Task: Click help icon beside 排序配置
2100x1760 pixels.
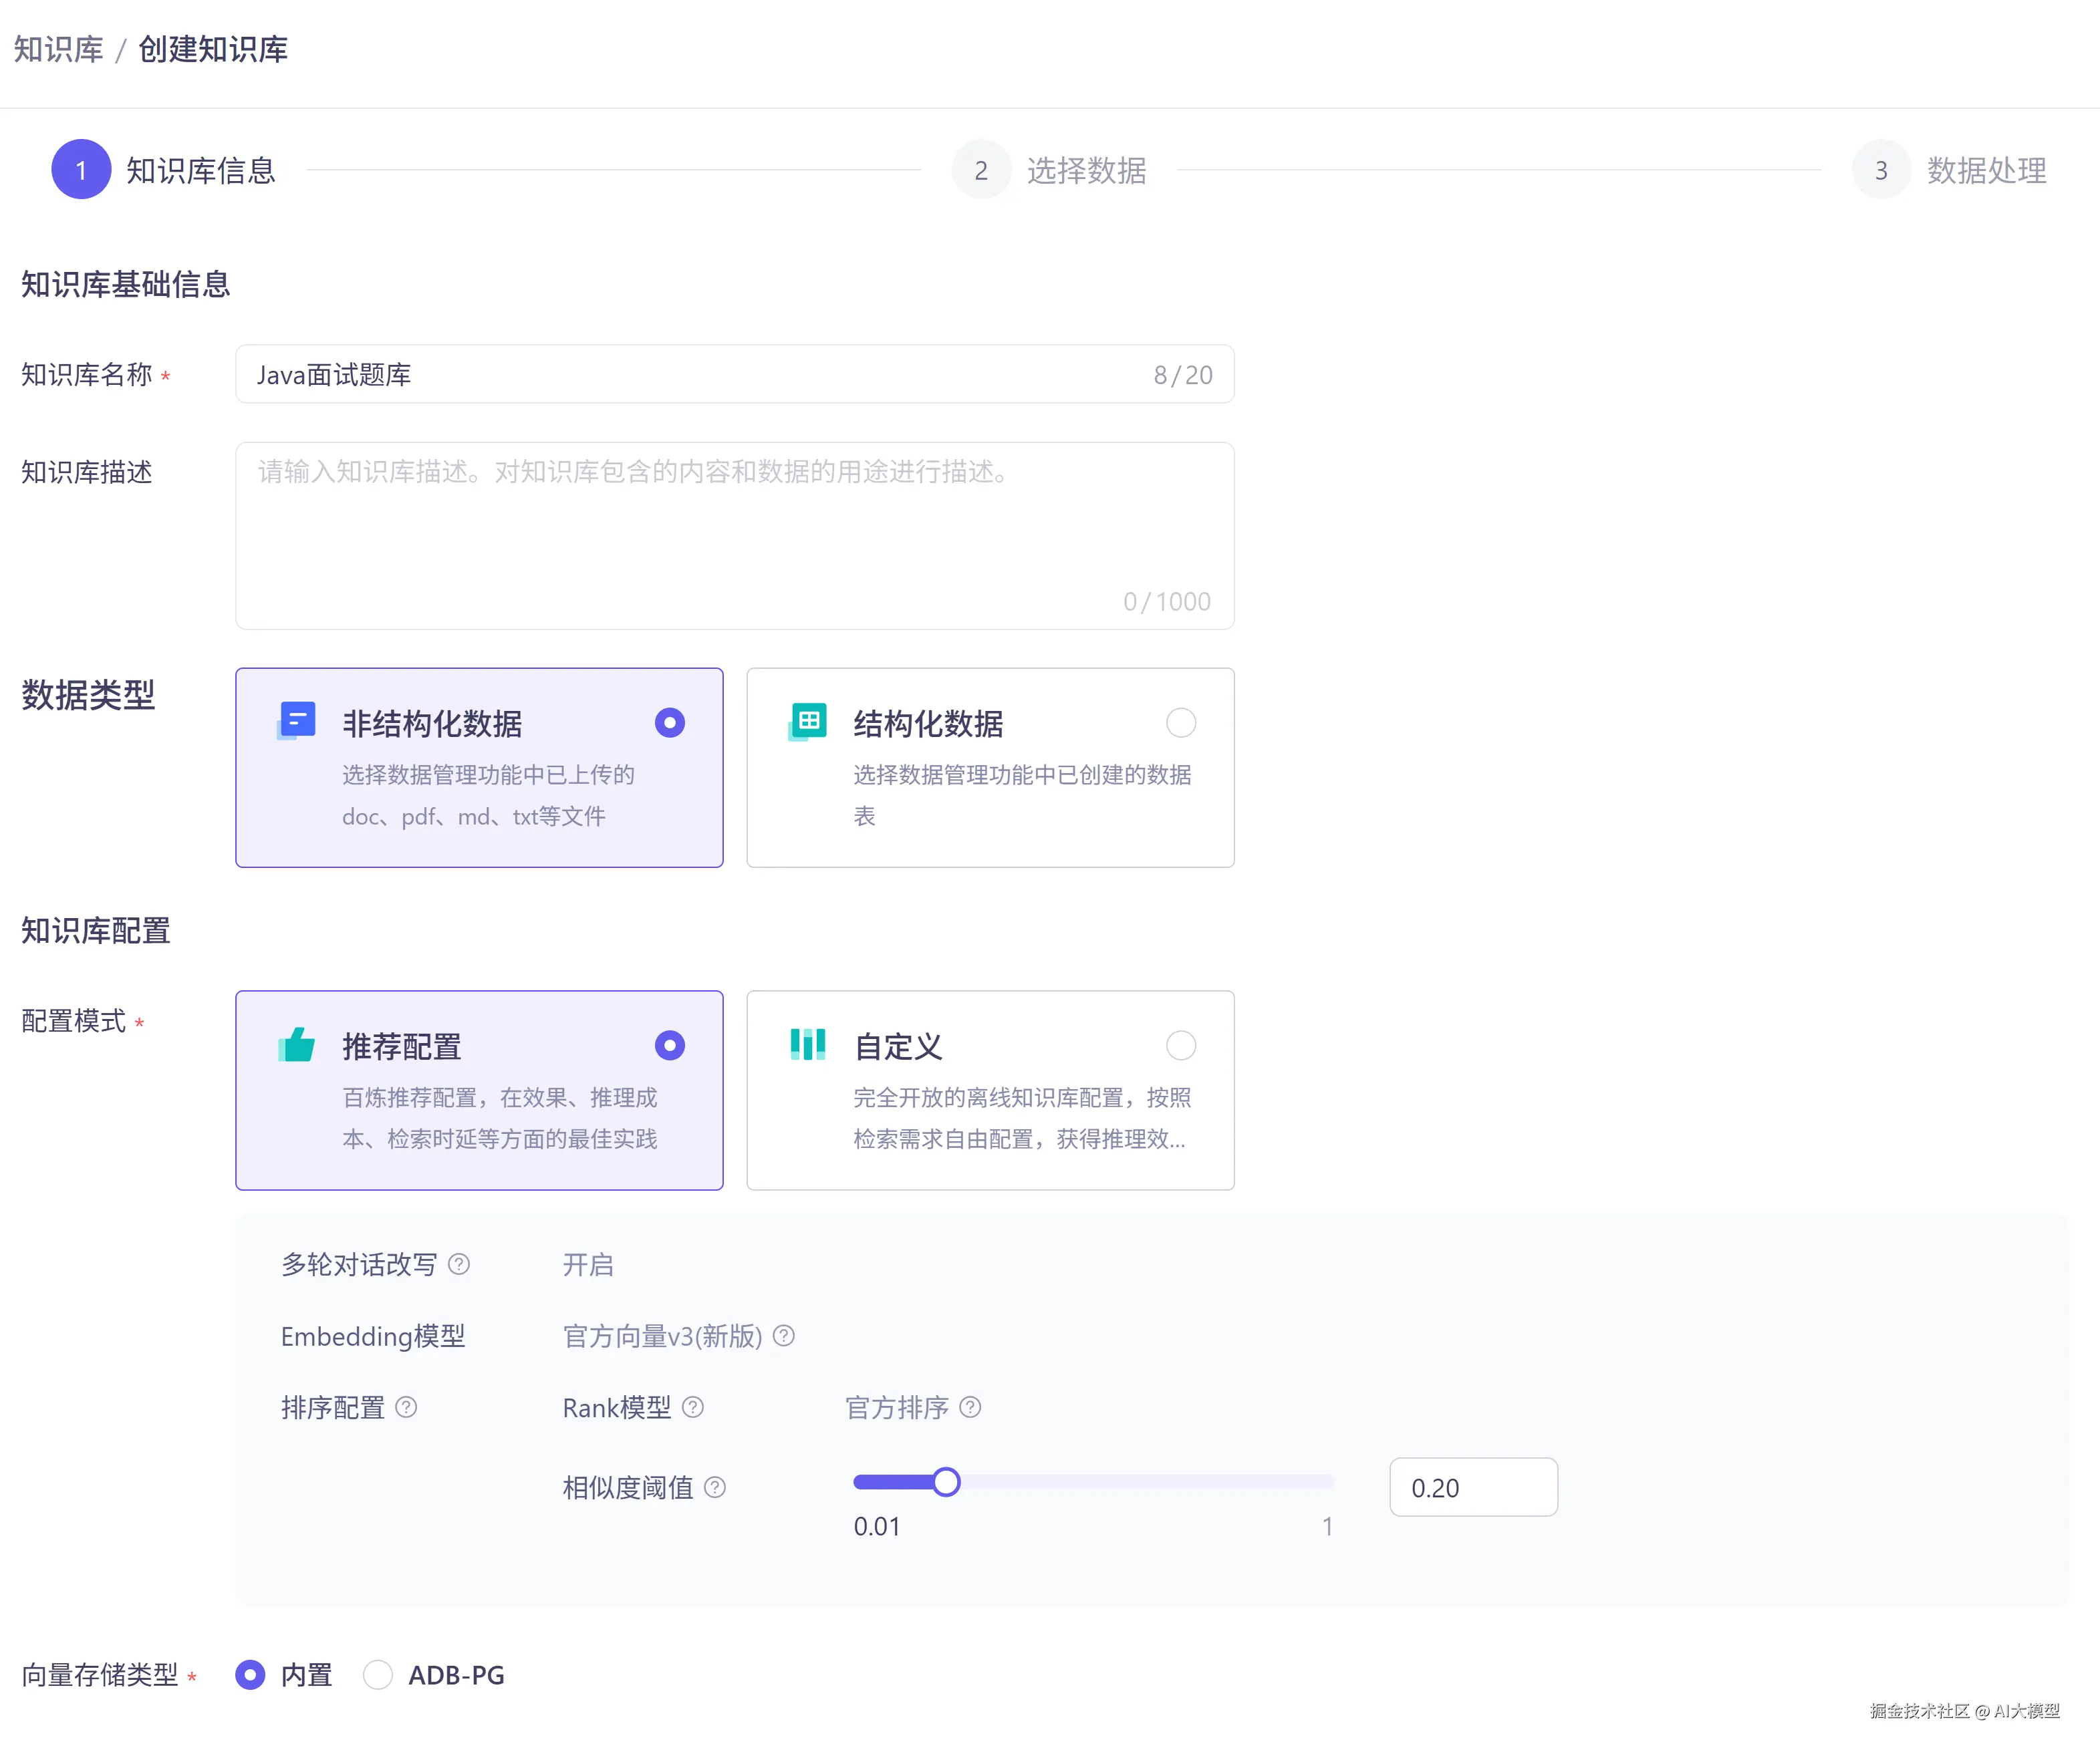Action: [x=406, y=1407]
